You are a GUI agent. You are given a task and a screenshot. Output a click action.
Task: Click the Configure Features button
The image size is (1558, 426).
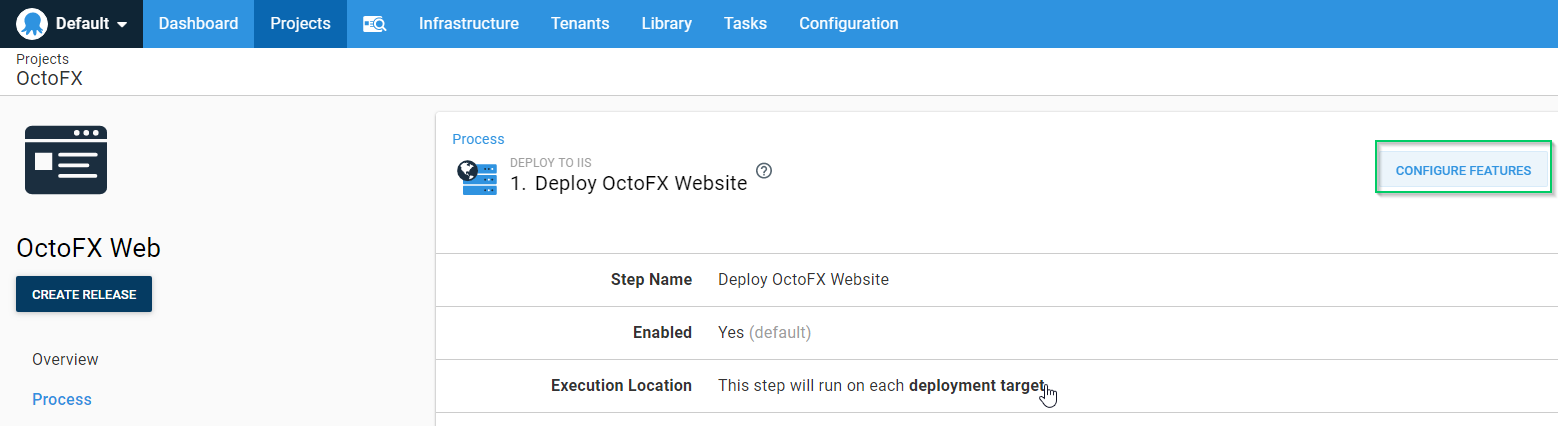(x=1462, y=171)
